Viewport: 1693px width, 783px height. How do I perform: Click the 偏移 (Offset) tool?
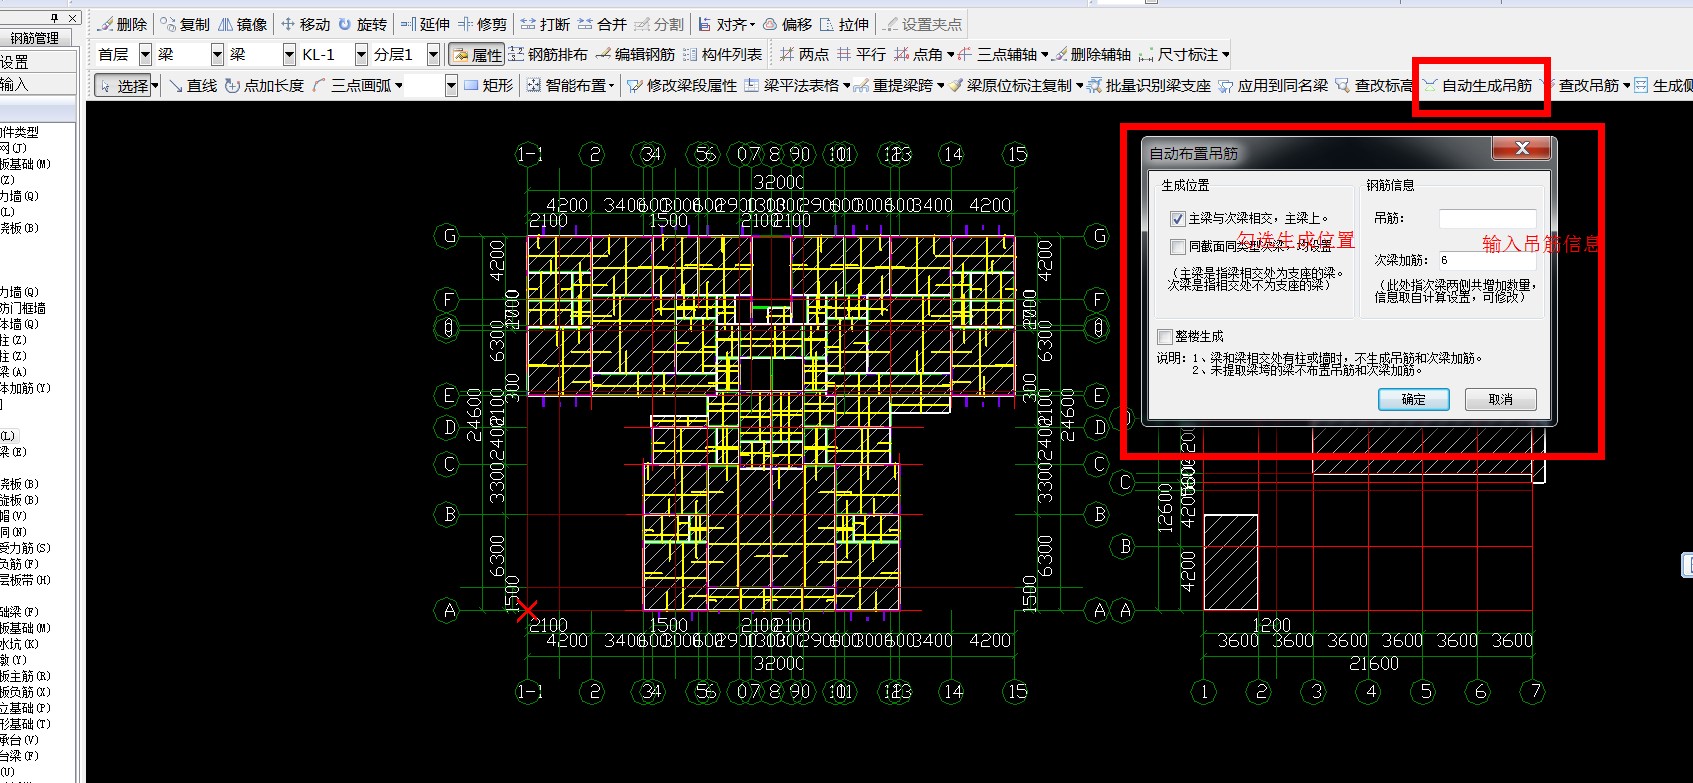[788, 24]
